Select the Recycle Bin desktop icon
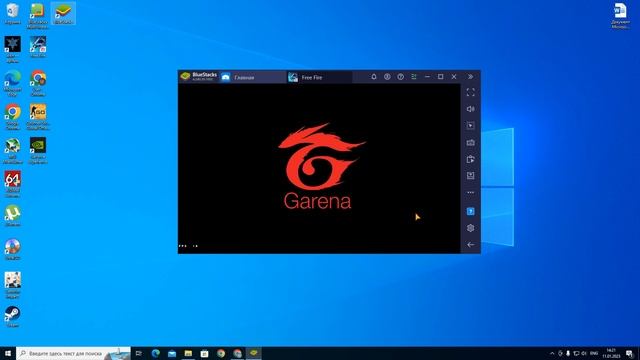Viewport: 640px width, 360px height. pyautogui.click(x=13, y=14)
